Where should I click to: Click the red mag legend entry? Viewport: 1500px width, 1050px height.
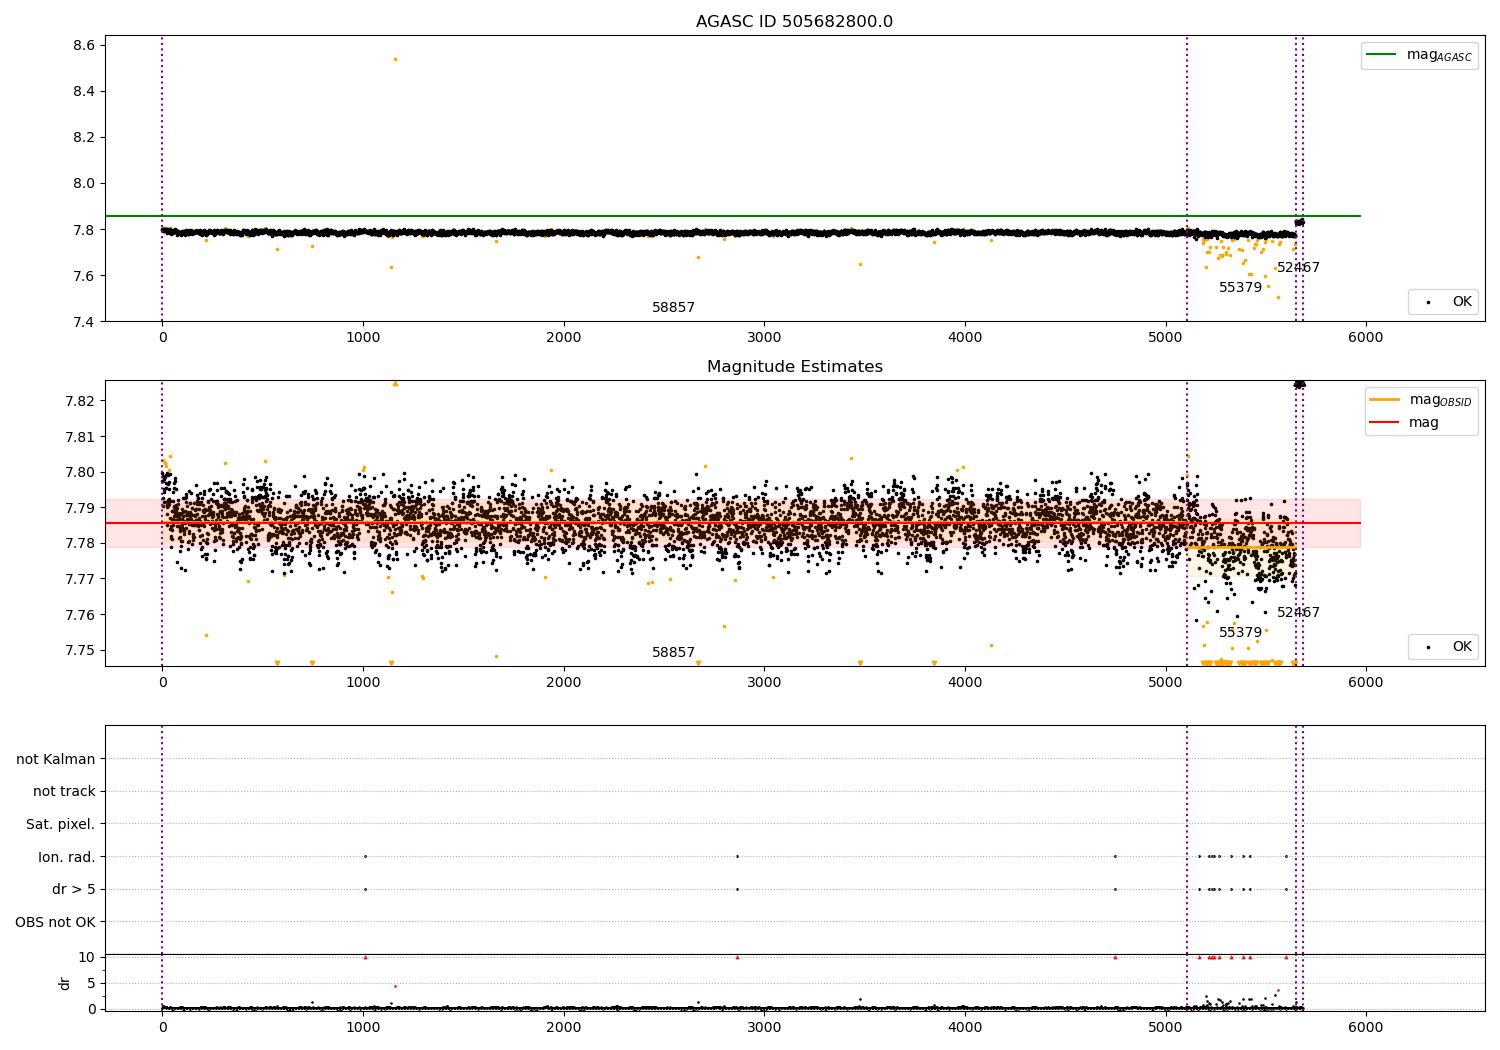pos(1385,423)
